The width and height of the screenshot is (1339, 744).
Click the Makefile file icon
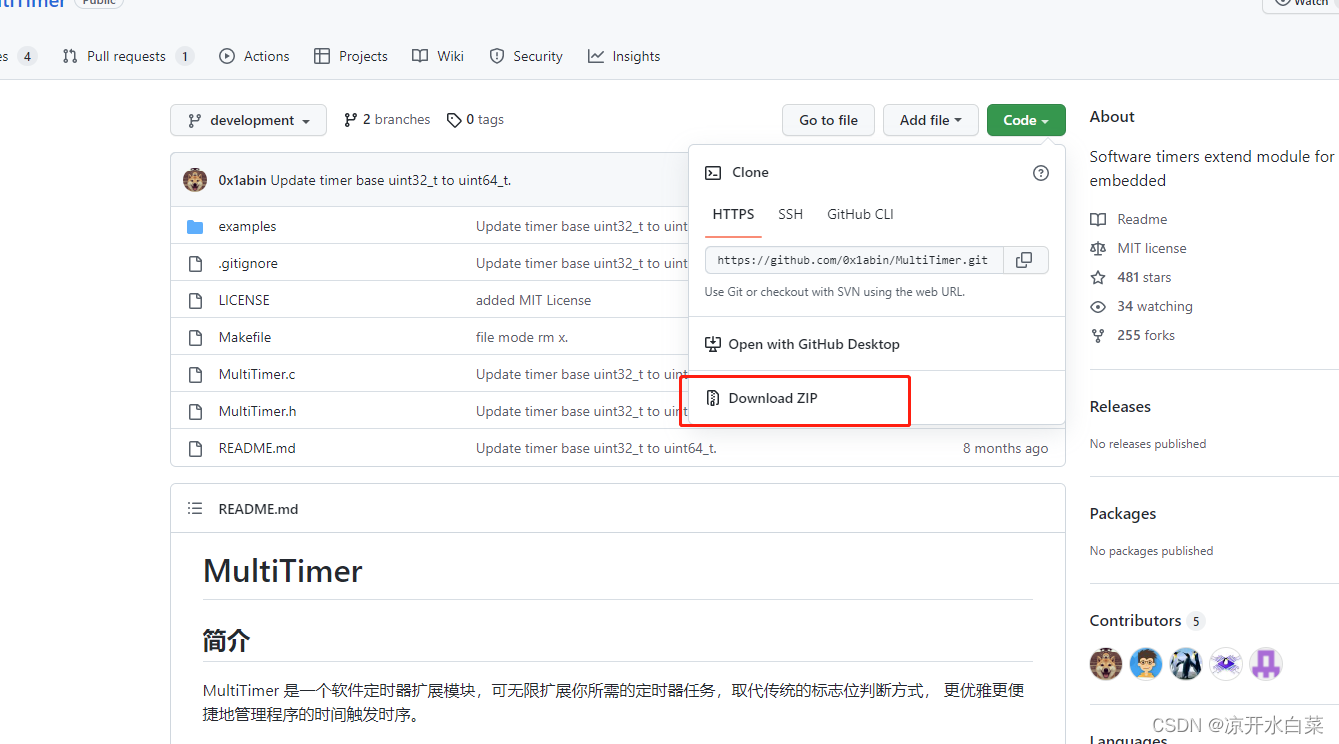pyautogui.click(x=195, y=337)
